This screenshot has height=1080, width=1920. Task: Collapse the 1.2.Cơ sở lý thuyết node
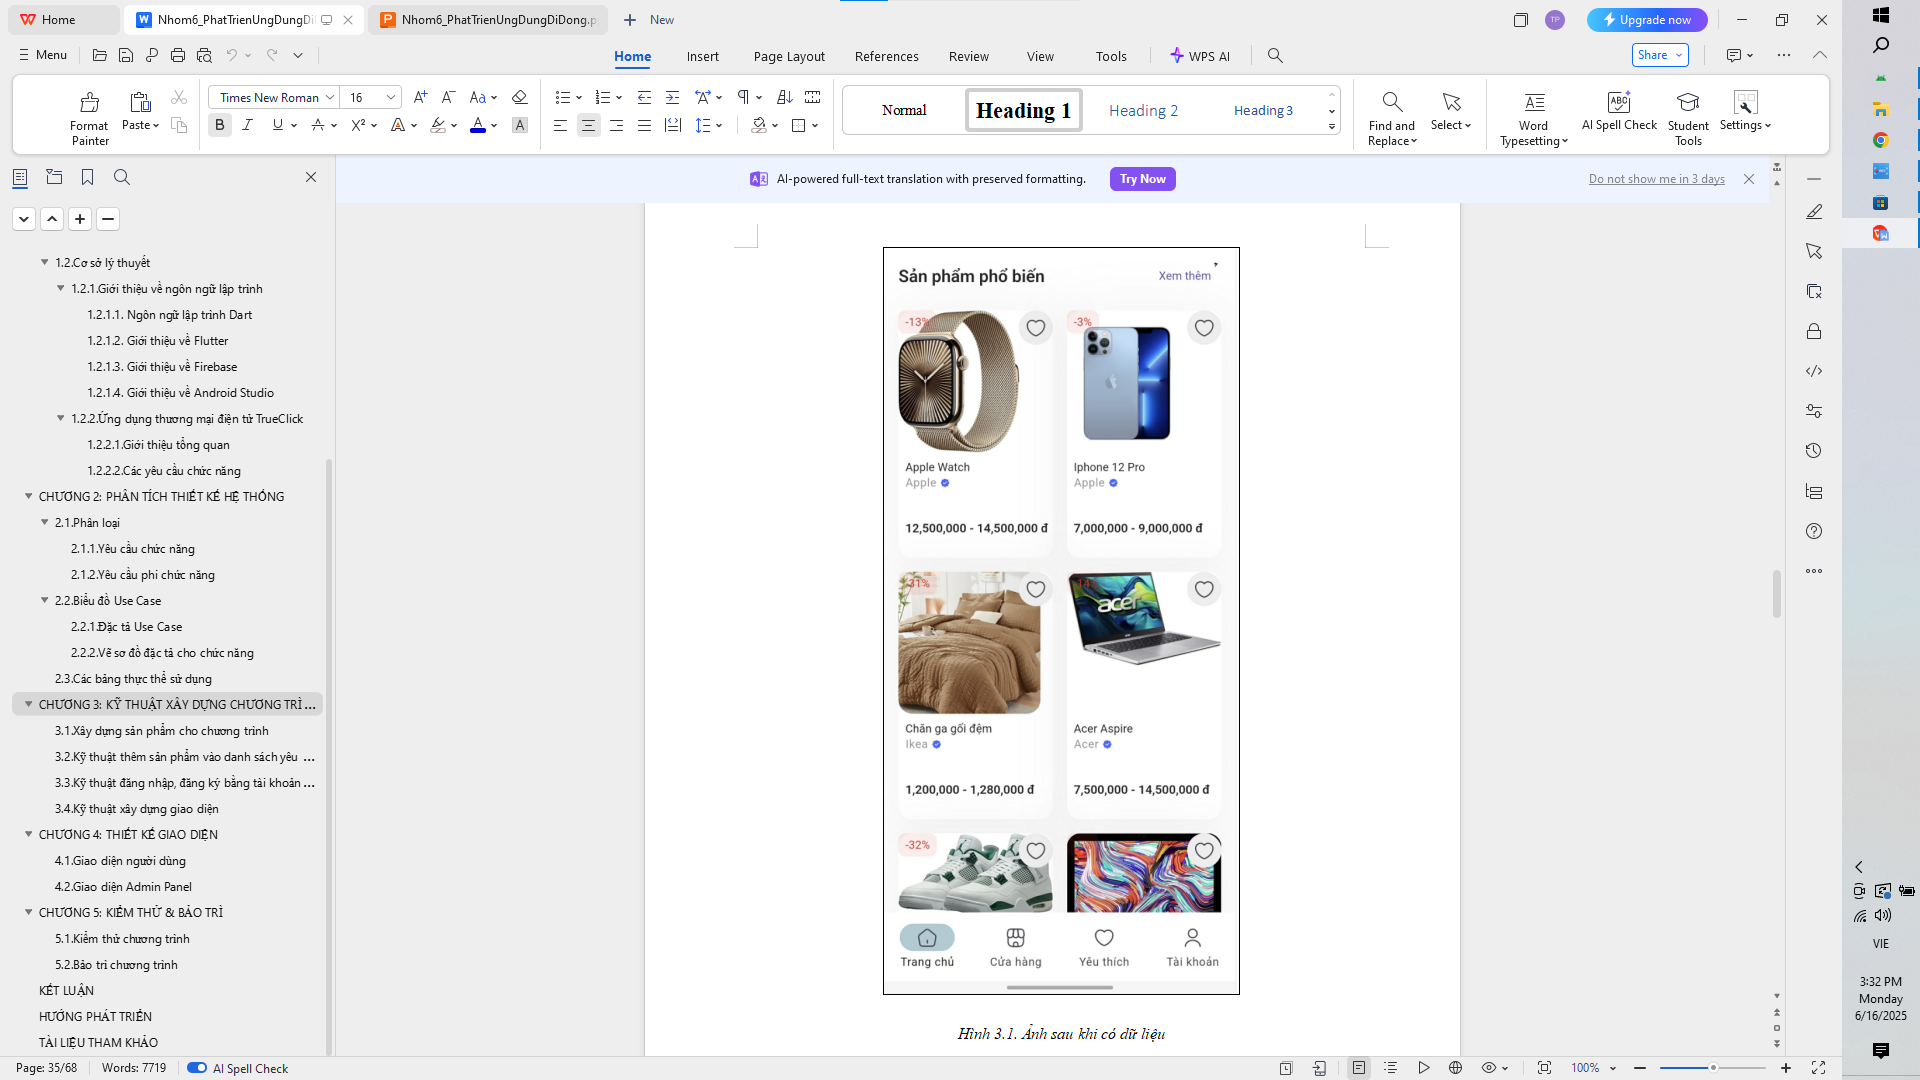44,262
